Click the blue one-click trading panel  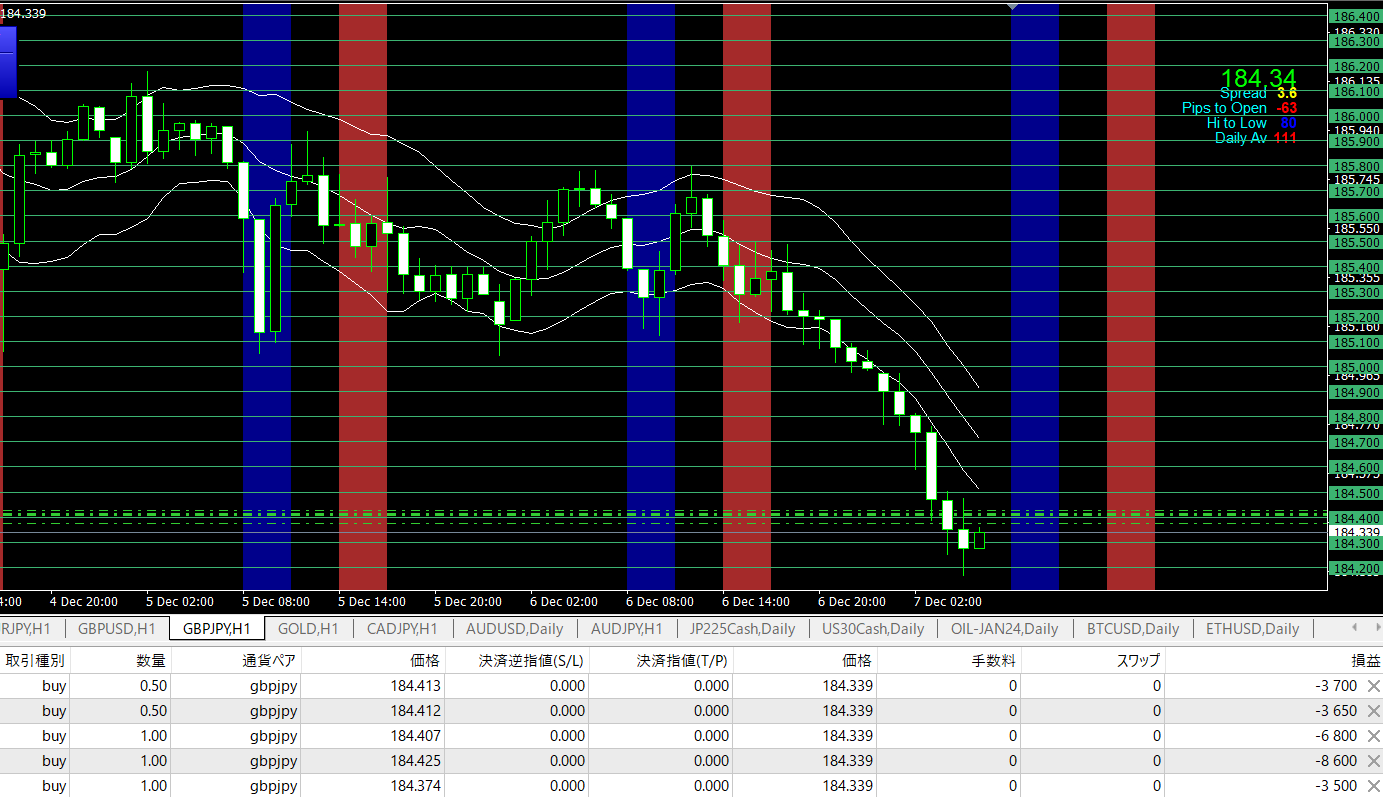[x=8, y=60]
